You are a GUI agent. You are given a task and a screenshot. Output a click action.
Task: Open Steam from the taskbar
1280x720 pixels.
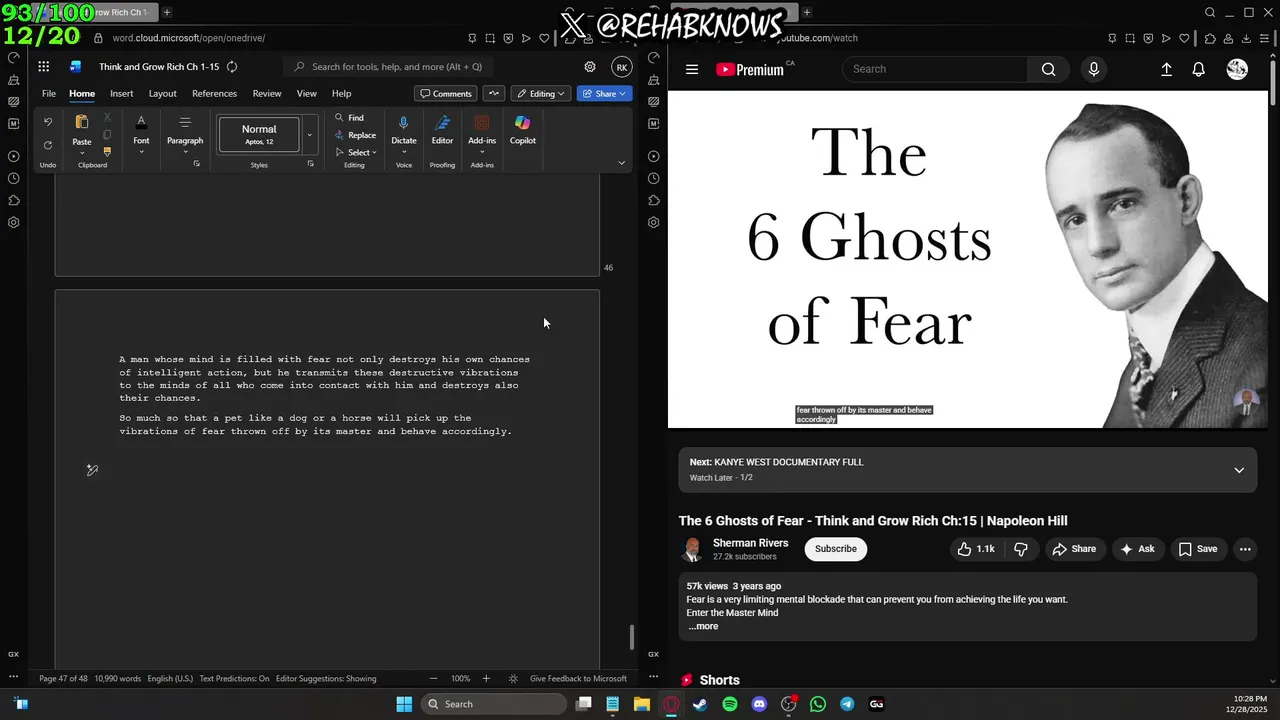coord(700,704)
